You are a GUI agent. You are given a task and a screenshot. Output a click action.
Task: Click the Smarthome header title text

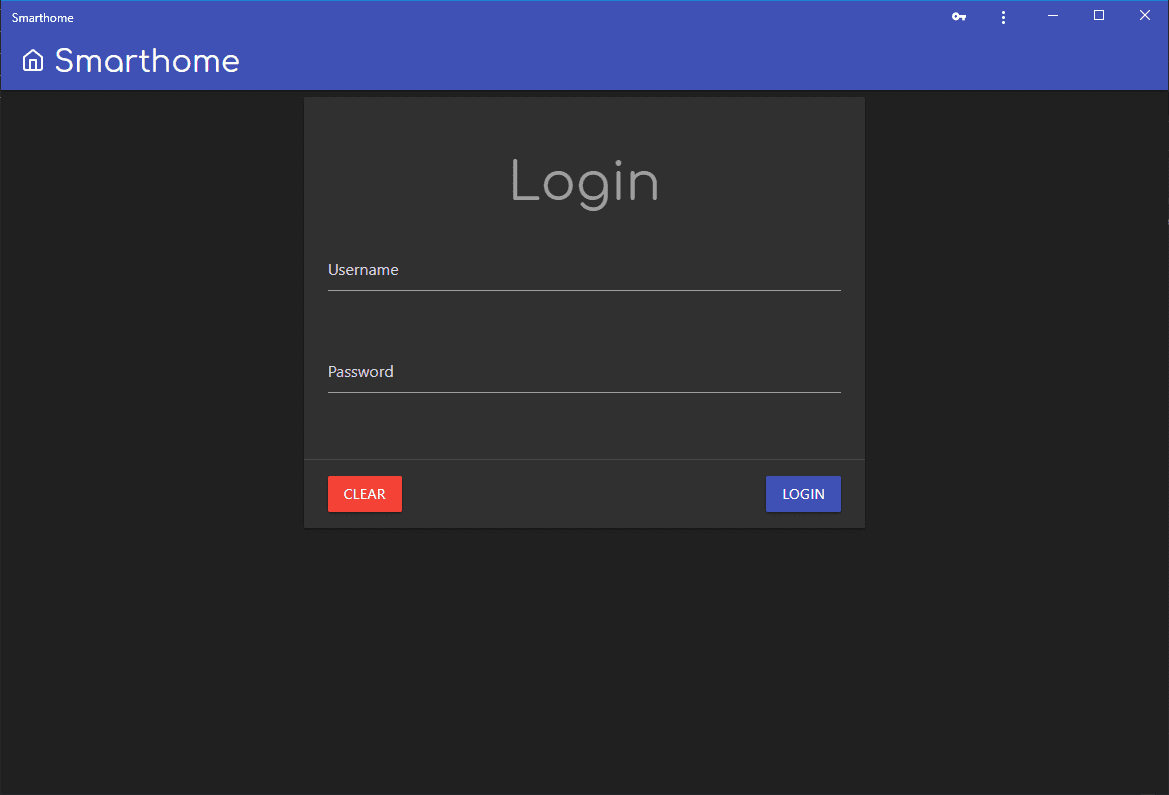pos(147,61)
